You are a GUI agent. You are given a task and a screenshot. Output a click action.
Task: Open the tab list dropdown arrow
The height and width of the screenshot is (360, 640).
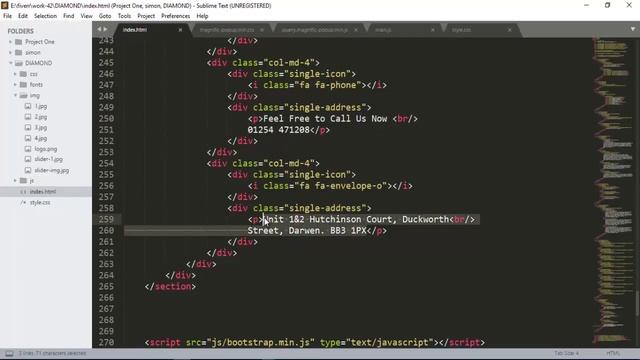point(633,29)
